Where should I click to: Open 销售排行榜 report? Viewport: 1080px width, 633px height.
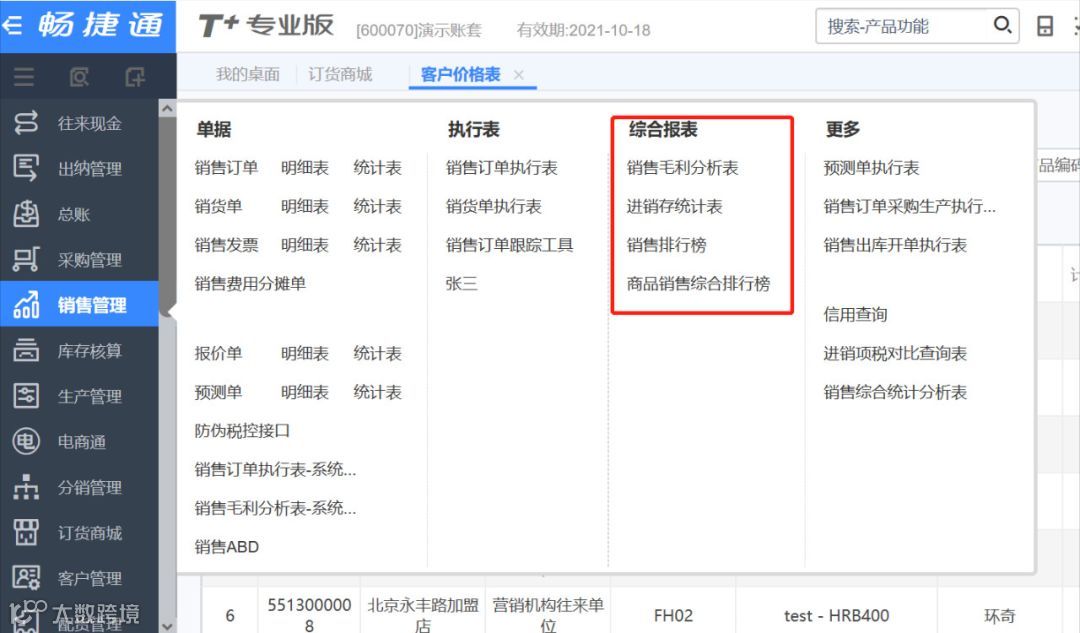point(666,245)
